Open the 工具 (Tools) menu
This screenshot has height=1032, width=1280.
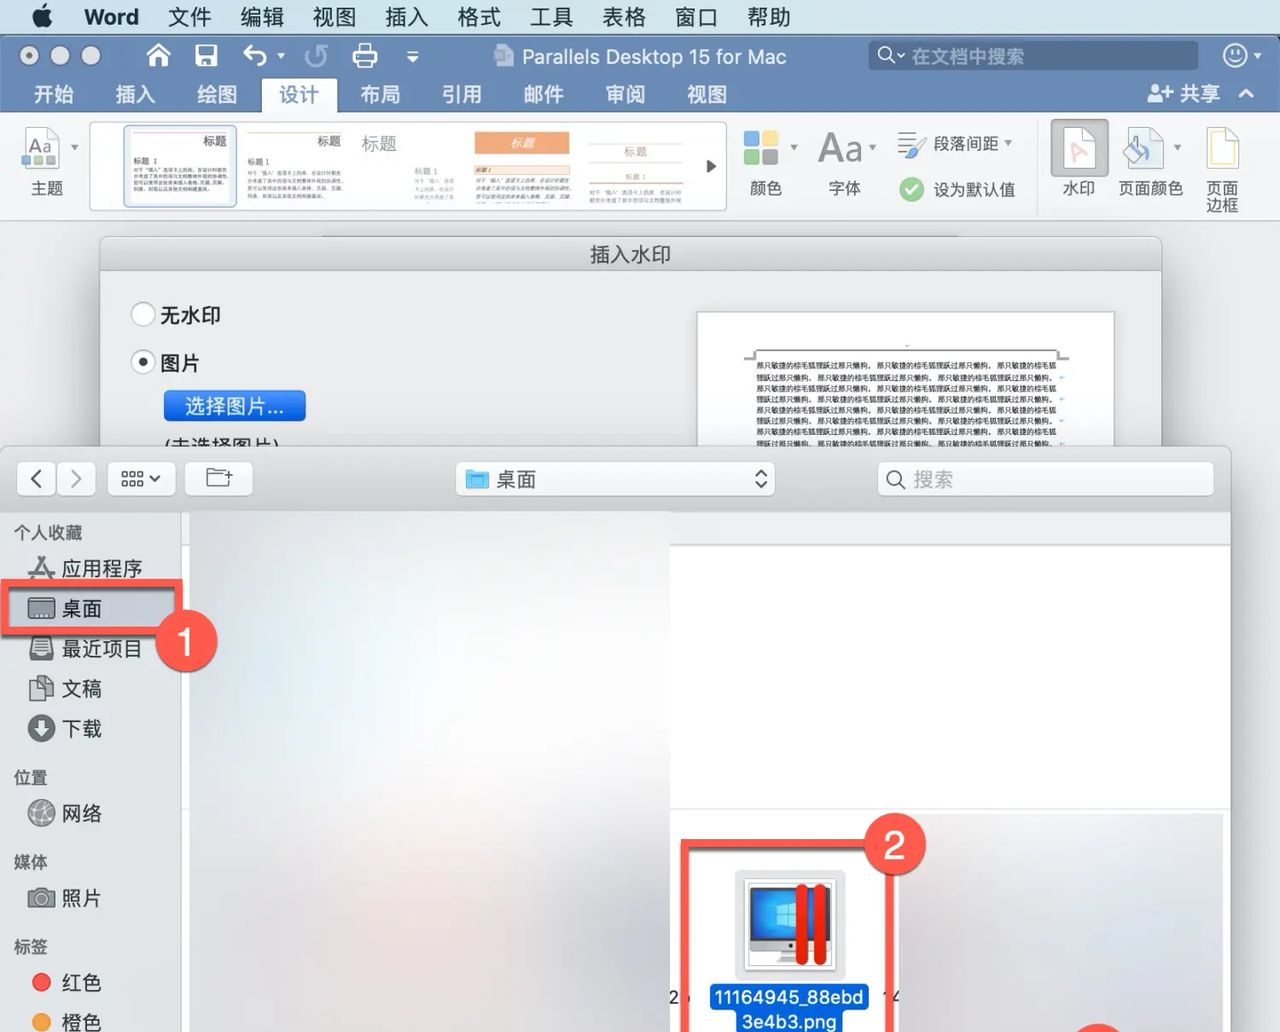pos(550,17)
